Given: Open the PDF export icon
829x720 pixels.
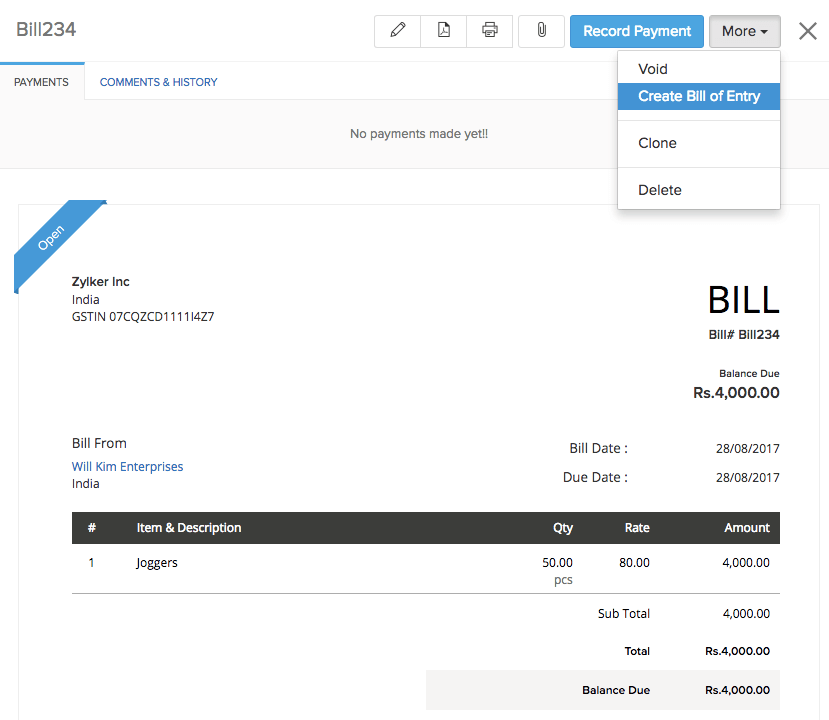Looking at the screenshot, I should coord(443,31).
